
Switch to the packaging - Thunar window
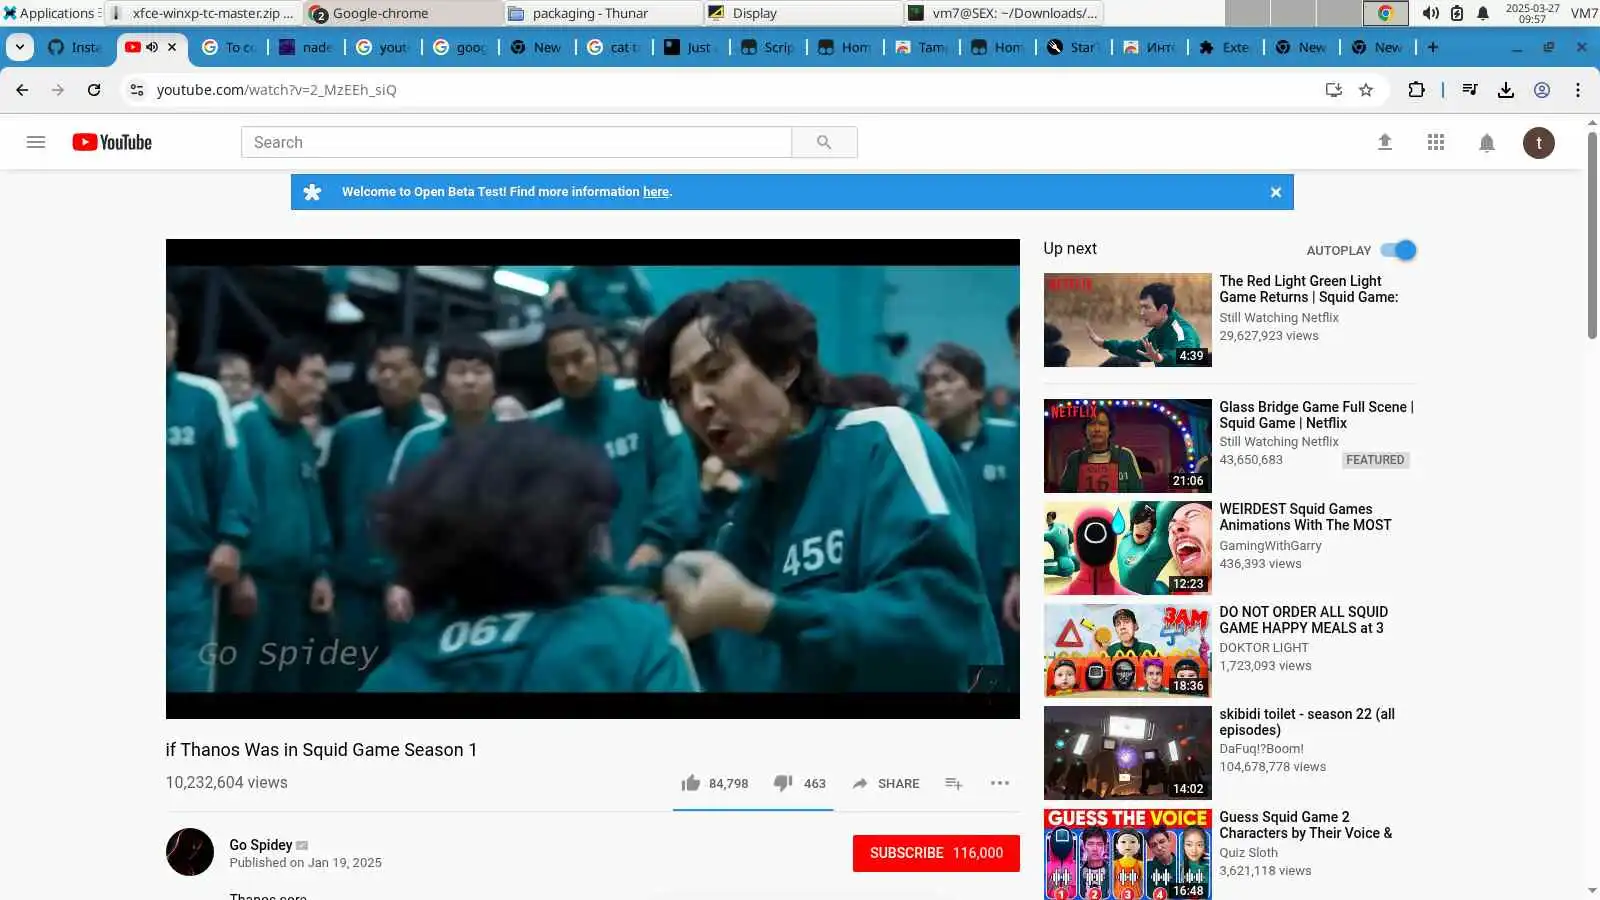[x=602, y=13]
